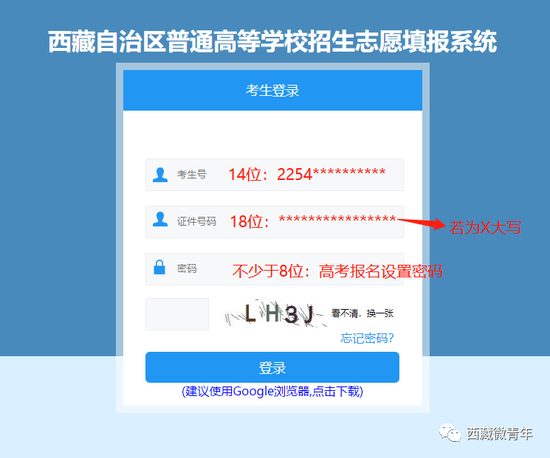
Task: Open the 建议使用Google浏览器,点击下载 link
Action: tap(272, 391)
